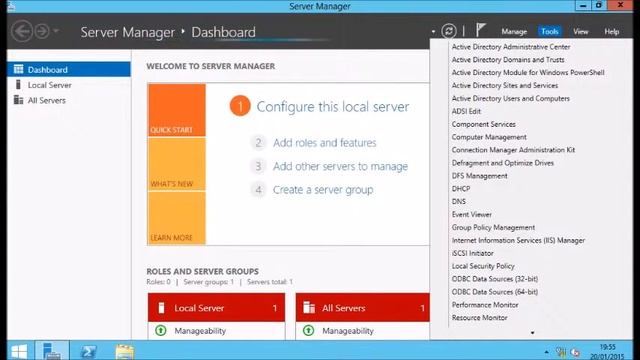Open Group Policy Management
This screenshot has width=640, height=360.
point(493,227)
